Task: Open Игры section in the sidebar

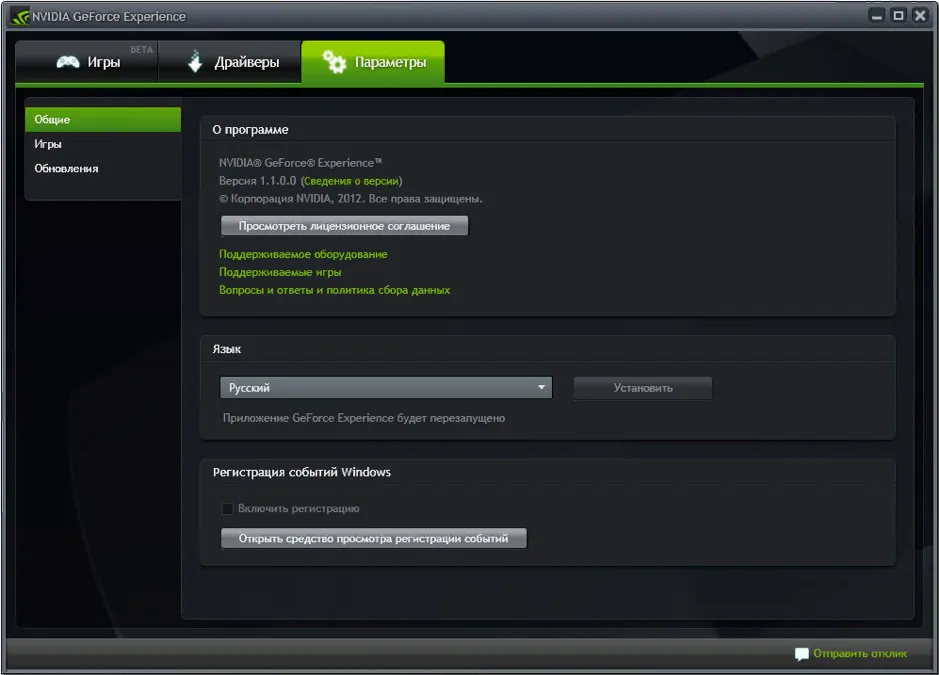Action: click(103, 144)
